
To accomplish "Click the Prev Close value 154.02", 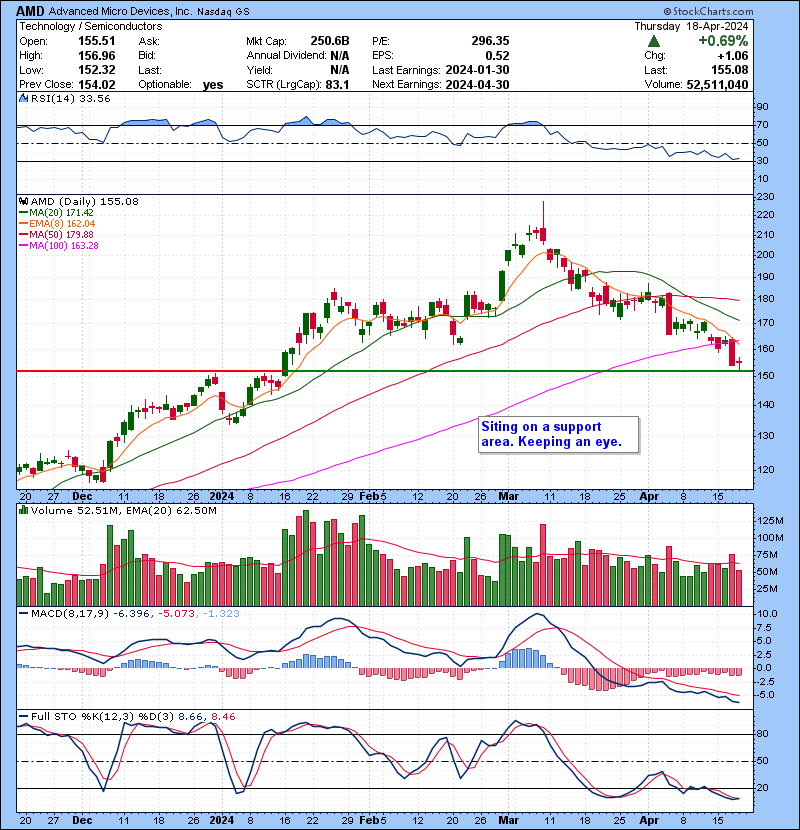I will pos(97,85).
